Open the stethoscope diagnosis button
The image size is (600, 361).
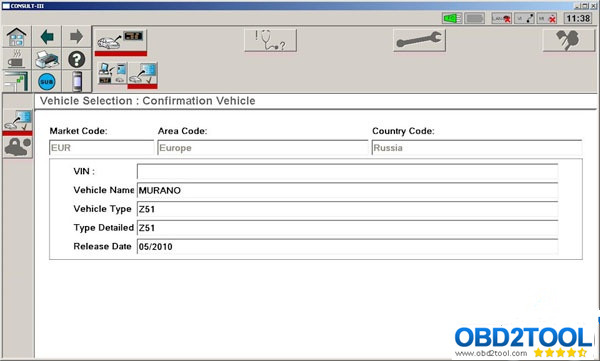[270, 40]
